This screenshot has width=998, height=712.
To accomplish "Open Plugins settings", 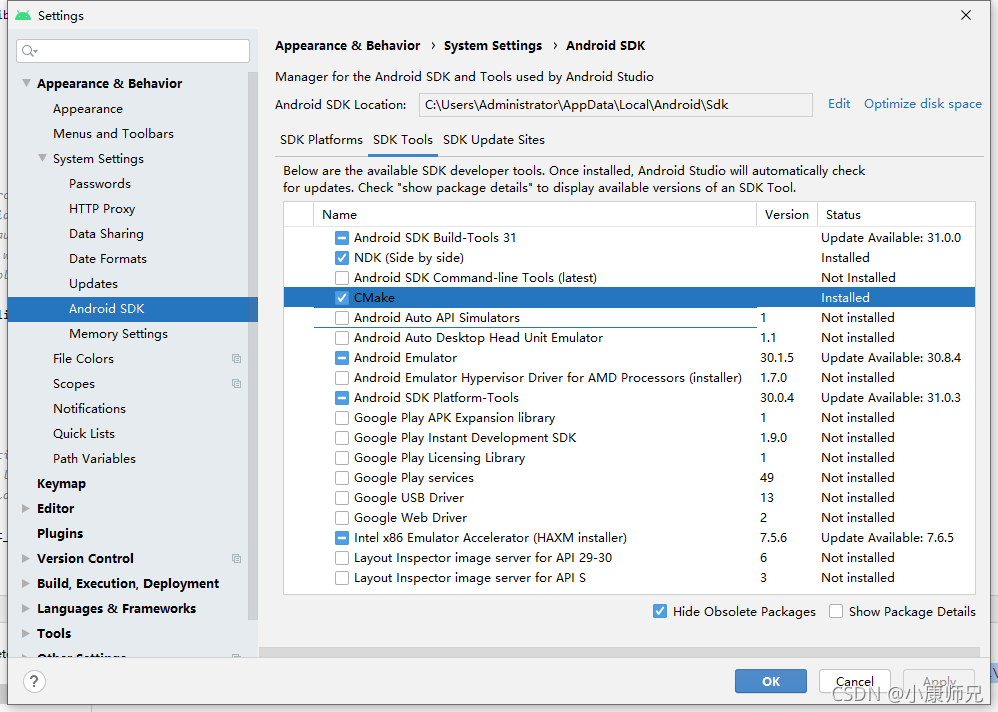I will pyautogui.click(x=60, y=533).
